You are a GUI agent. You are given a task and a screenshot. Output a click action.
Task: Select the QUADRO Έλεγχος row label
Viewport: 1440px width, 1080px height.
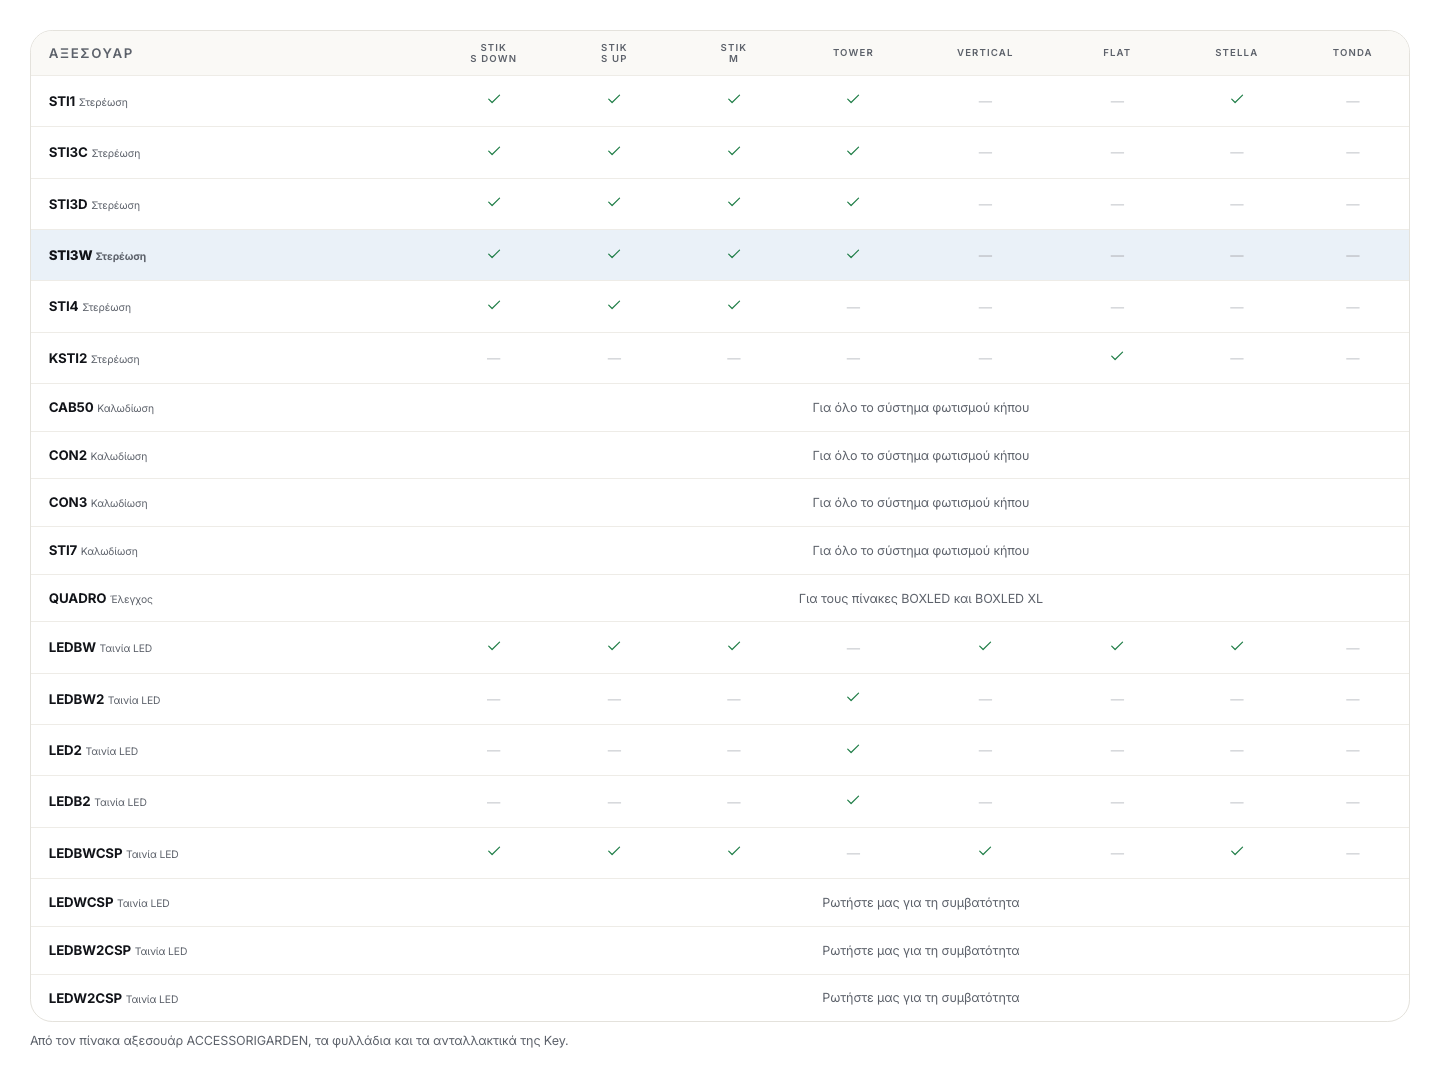tap(101, 599)
